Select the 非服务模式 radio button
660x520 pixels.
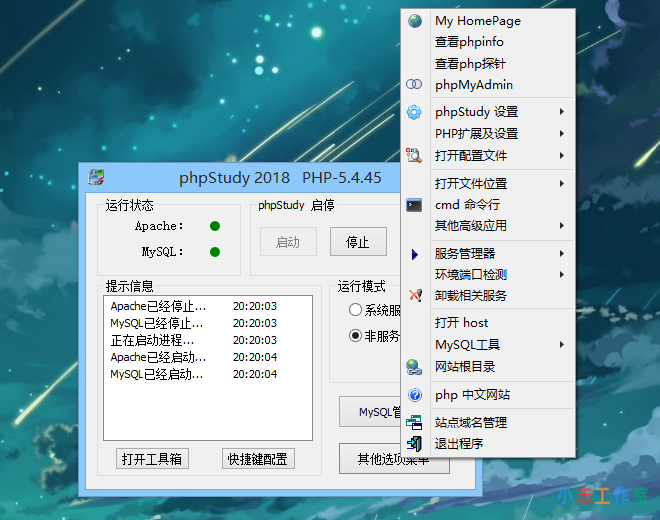[355, 336]
